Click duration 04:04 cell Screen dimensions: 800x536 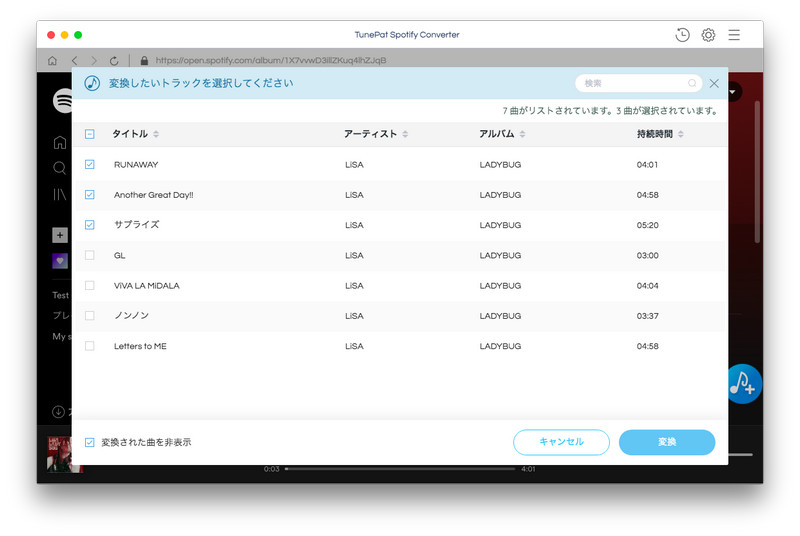pyautogui.click(x=647, y=286)
